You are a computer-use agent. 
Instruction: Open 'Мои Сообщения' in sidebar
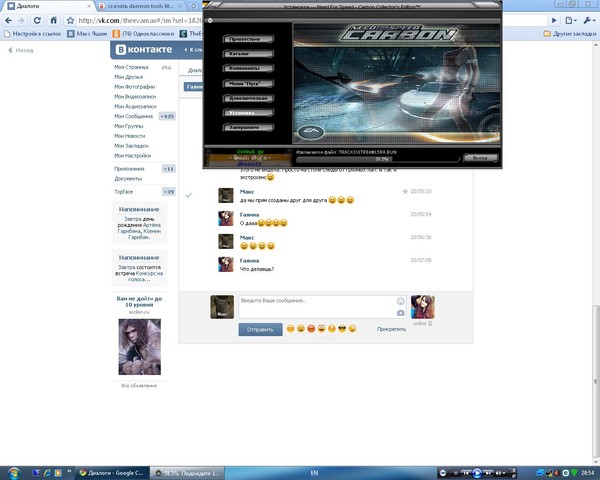click(x=134, y=116)
